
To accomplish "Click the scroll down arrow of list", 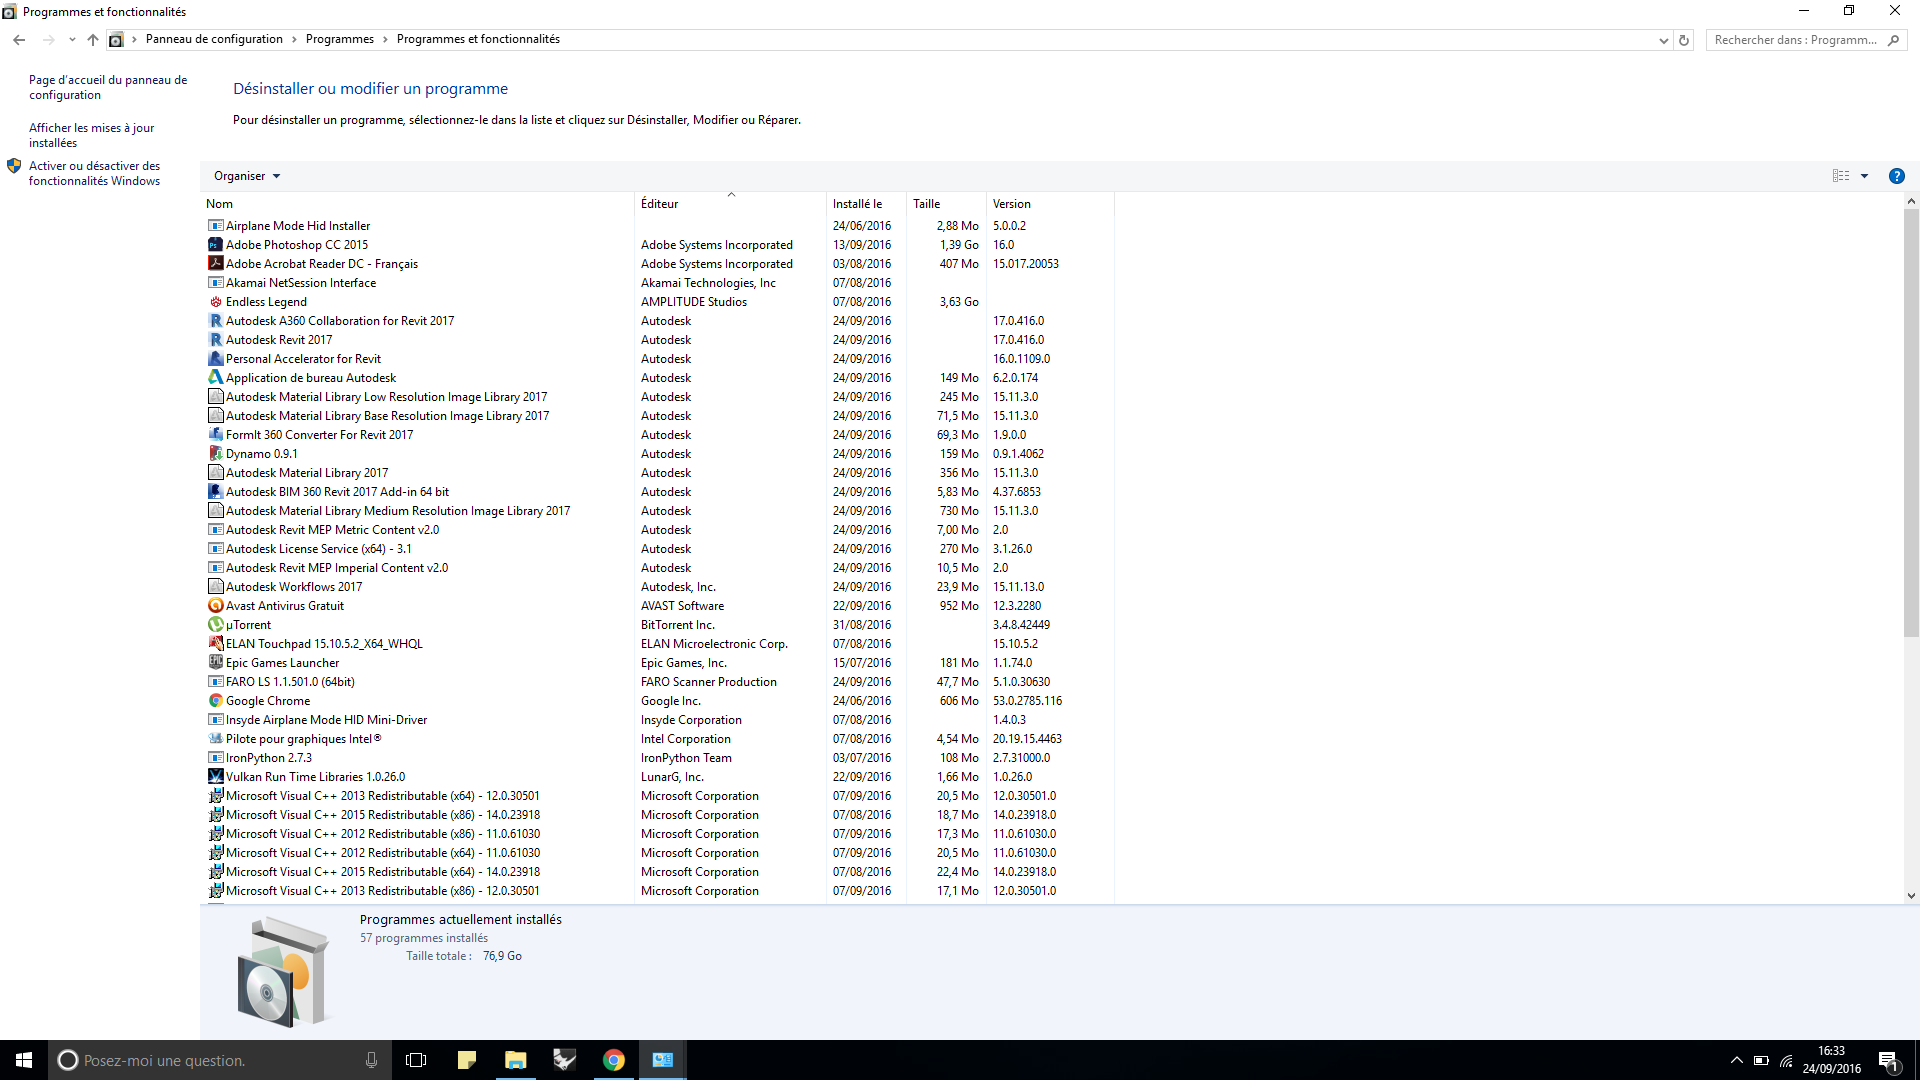I will 1911,896.
